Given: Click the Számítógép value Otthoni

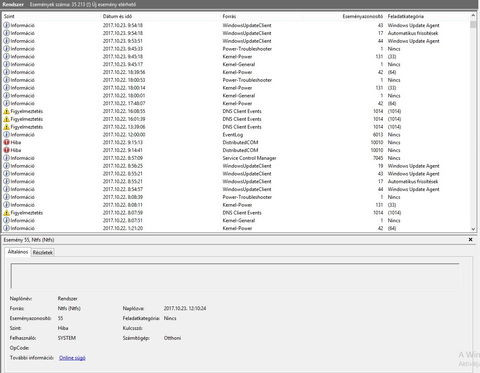Looking at the screenshot, I should pyautogui.click(x=172, y=338).
